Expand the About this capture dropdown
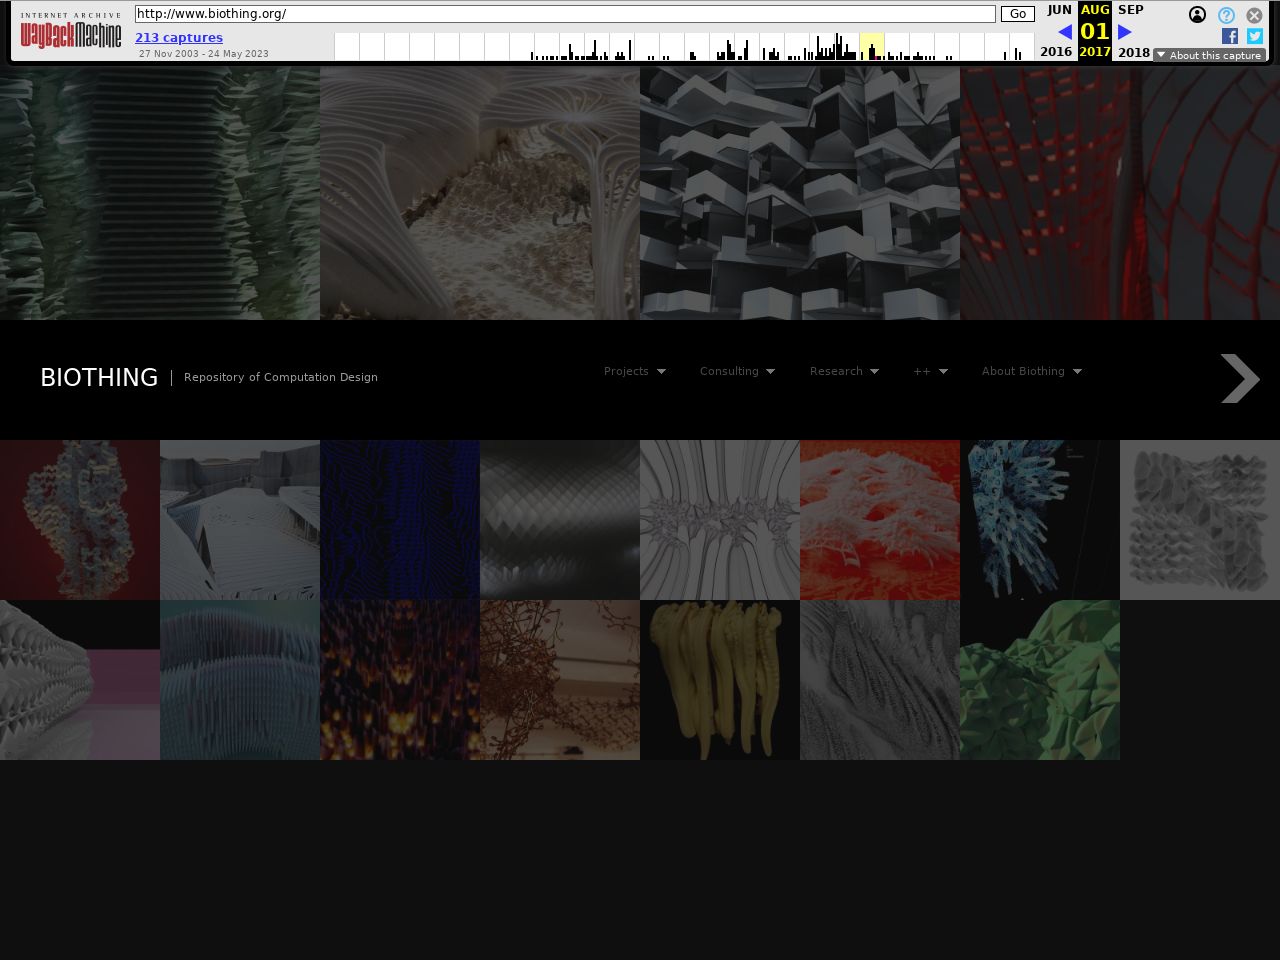The image size is (1280, 960). pyautogui.click(x=1209, y=55)
